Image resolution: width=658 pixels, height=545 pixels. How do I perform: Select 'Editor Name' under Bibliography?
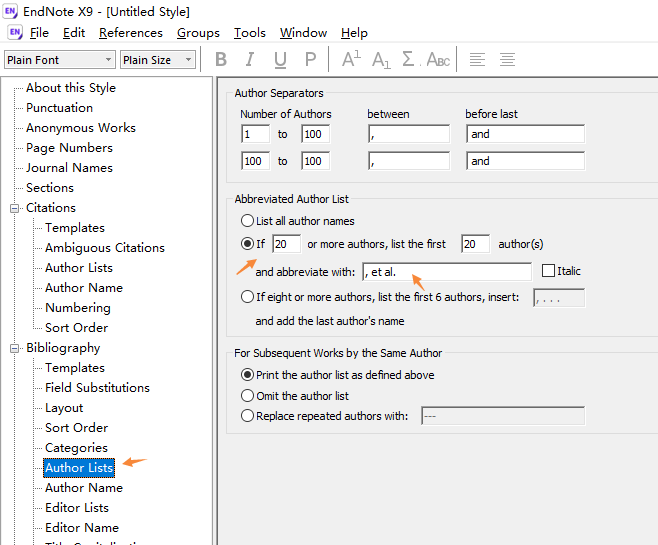pos(82,528)
